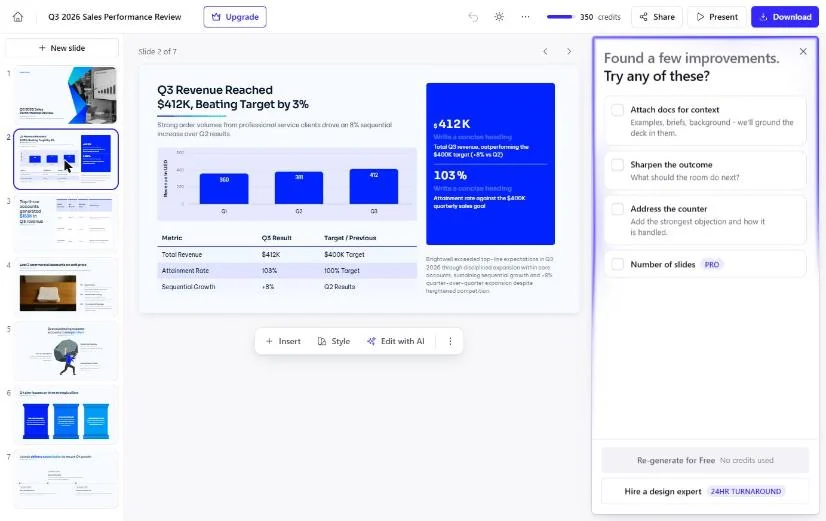Click the 'Total Revenue' table row label
Image resolution: width=826 pixels, height=521 pixels.
[x=182, y=254]
